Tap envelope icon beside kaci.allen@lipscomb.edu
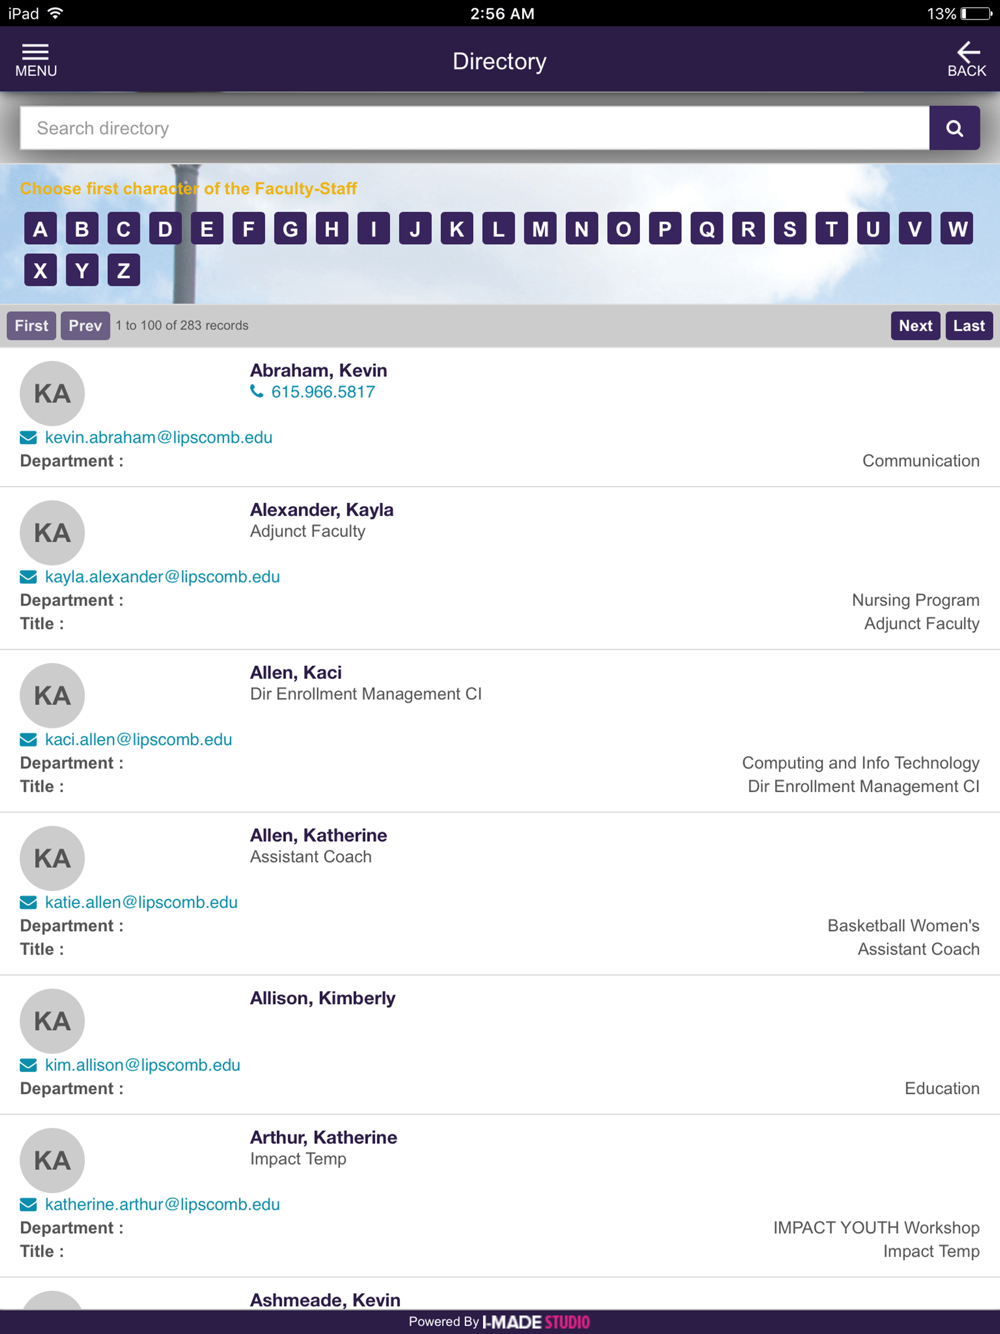Viewport: 1000px width, 1334px height. pos(29,740)
